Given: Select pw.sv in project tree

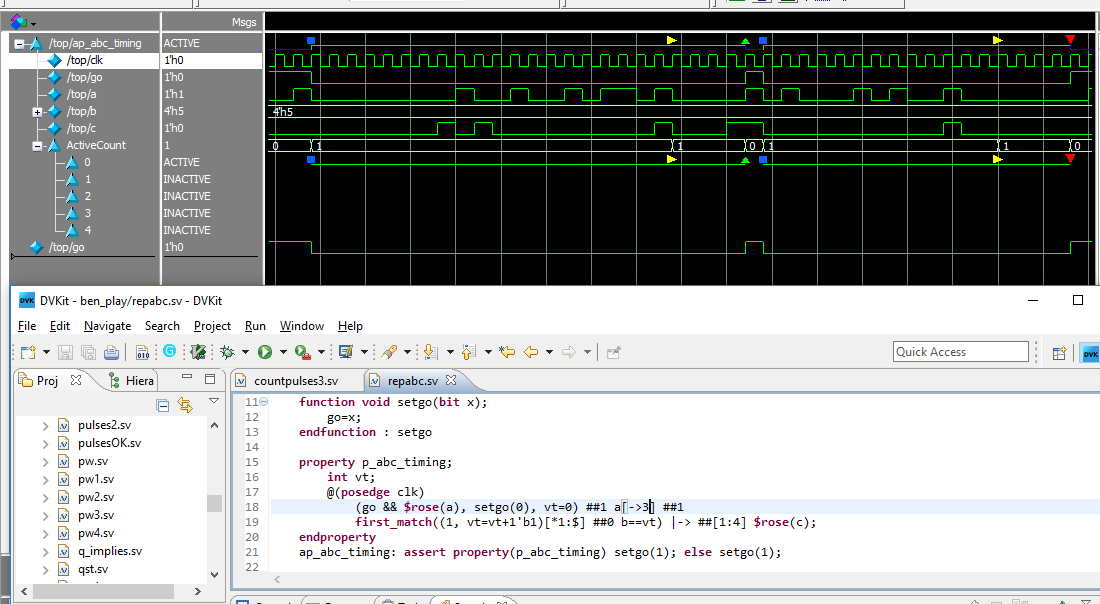Looking at the screenshot, I should click(93, 461).
